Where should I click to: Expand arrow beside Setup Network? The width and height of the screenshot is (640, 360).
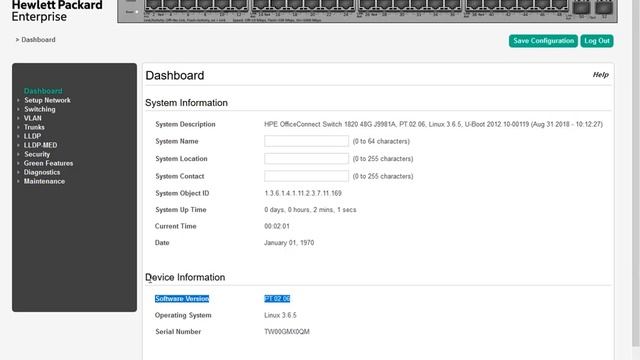click(x=18, y=100)
